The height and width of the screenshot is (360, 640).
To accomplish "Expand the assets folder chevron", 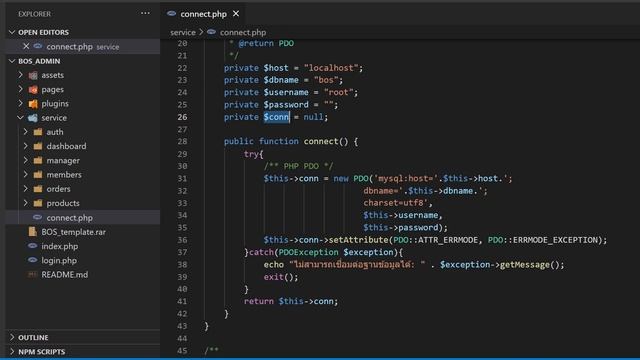I will [x=20, y=75].
